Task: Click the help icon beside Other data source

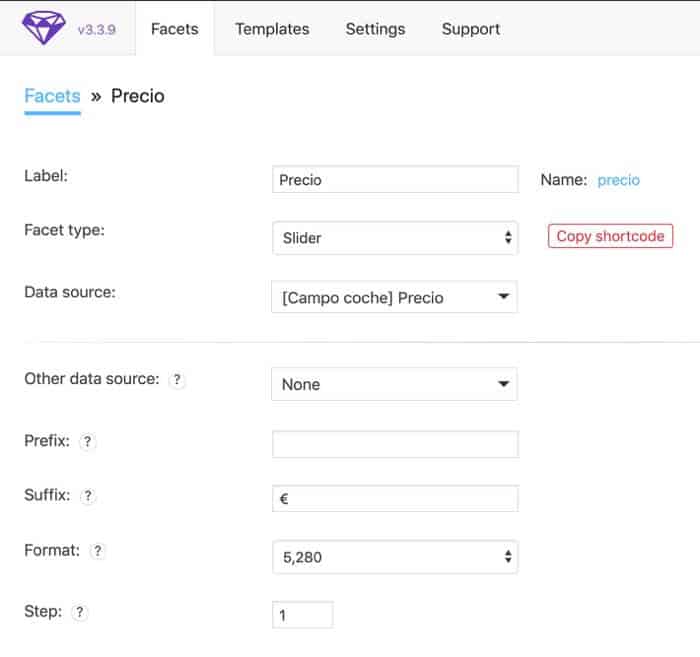Action: click(x=177, y=379)
